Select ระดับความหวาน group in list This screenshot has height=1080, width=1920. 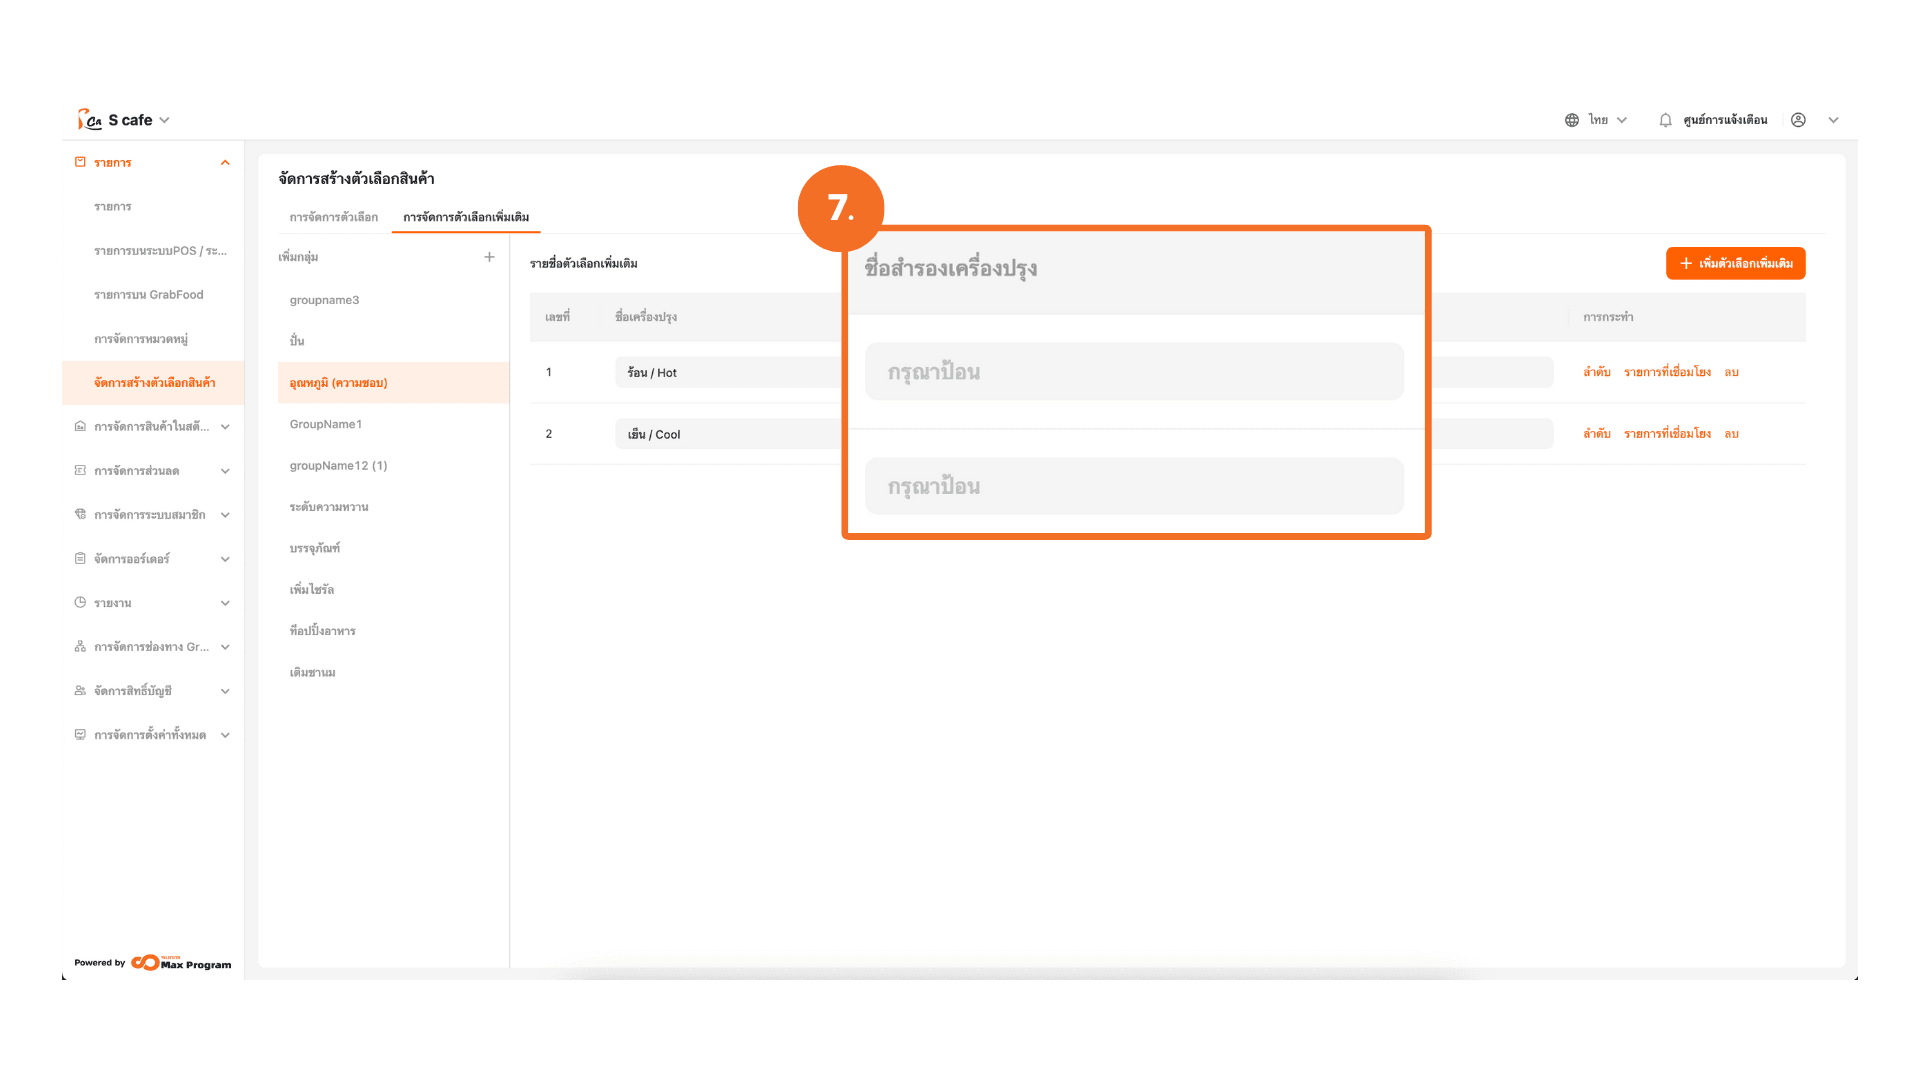coord(329,507)
